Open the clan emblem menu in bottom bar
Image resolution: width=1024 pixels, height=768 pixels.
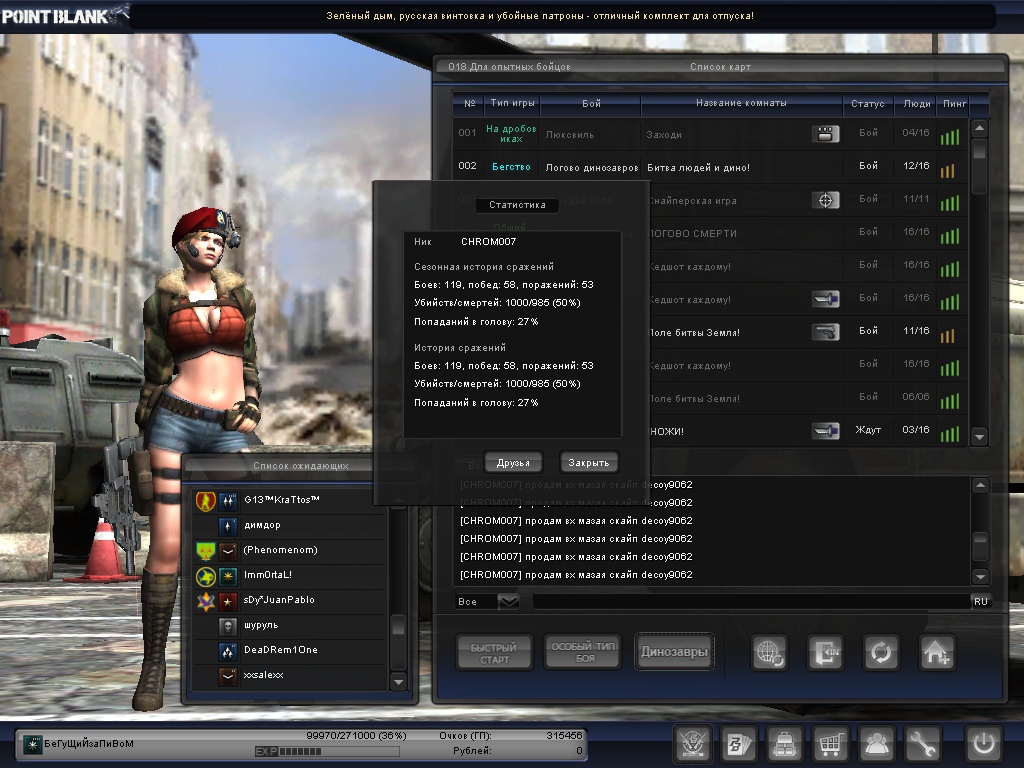(x=692, y=744)
